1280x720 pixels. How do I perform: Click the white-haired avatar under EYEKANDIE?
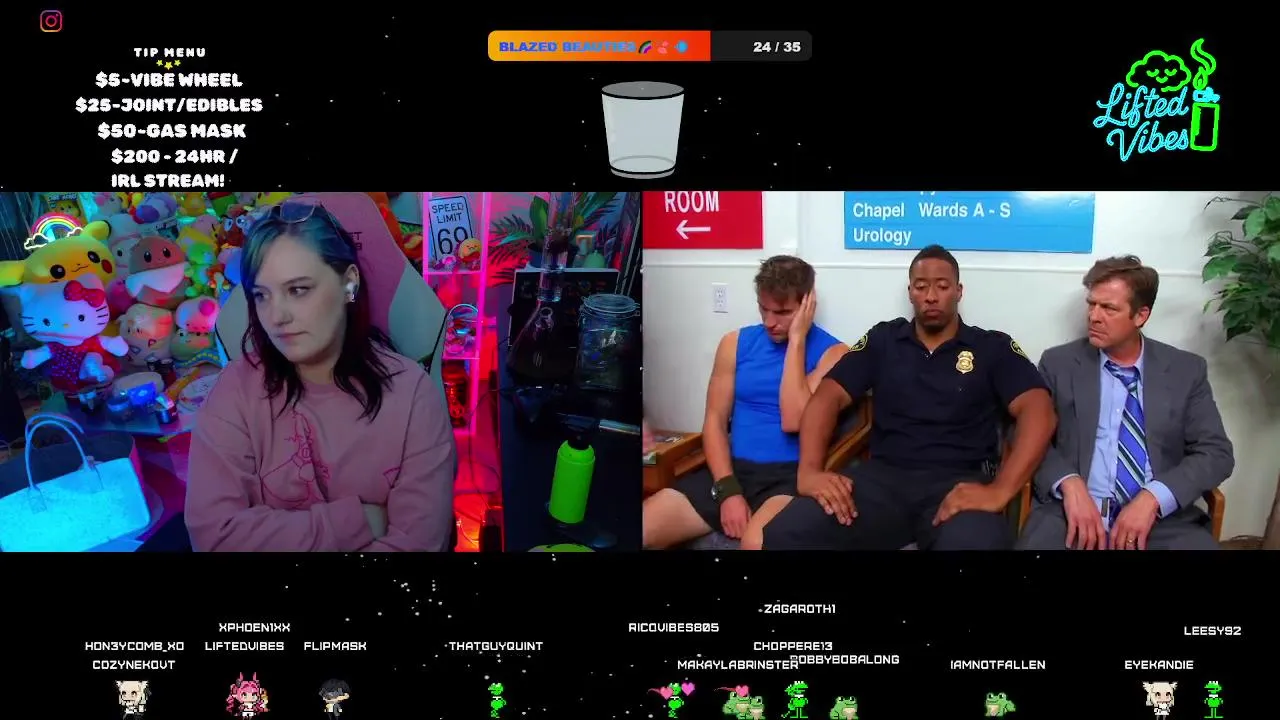pos(1160,698)
